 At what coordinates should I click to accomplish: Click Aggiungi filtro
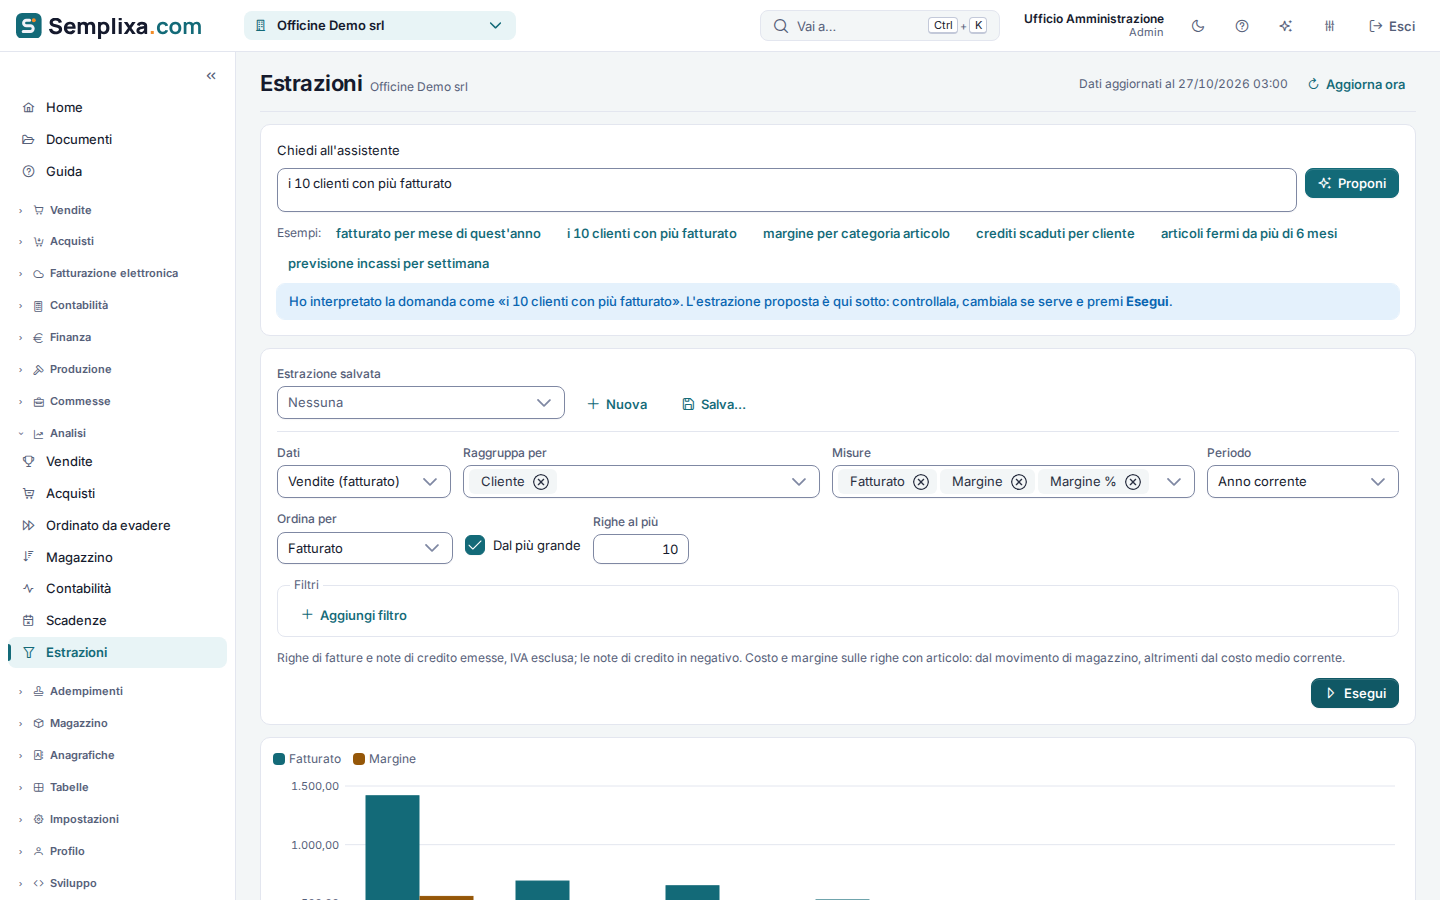(x=354, y=615)
